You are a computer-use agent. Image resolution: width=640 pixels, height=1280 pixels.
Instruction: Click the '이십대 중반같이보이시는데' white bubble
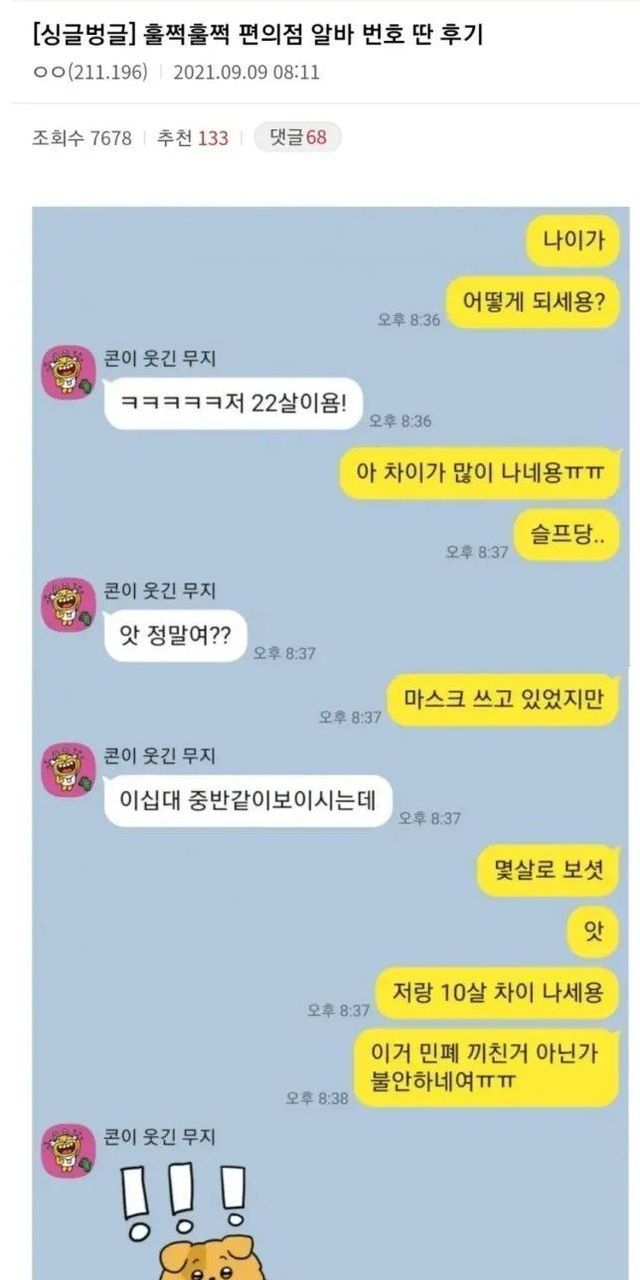[x=248, y=800]
